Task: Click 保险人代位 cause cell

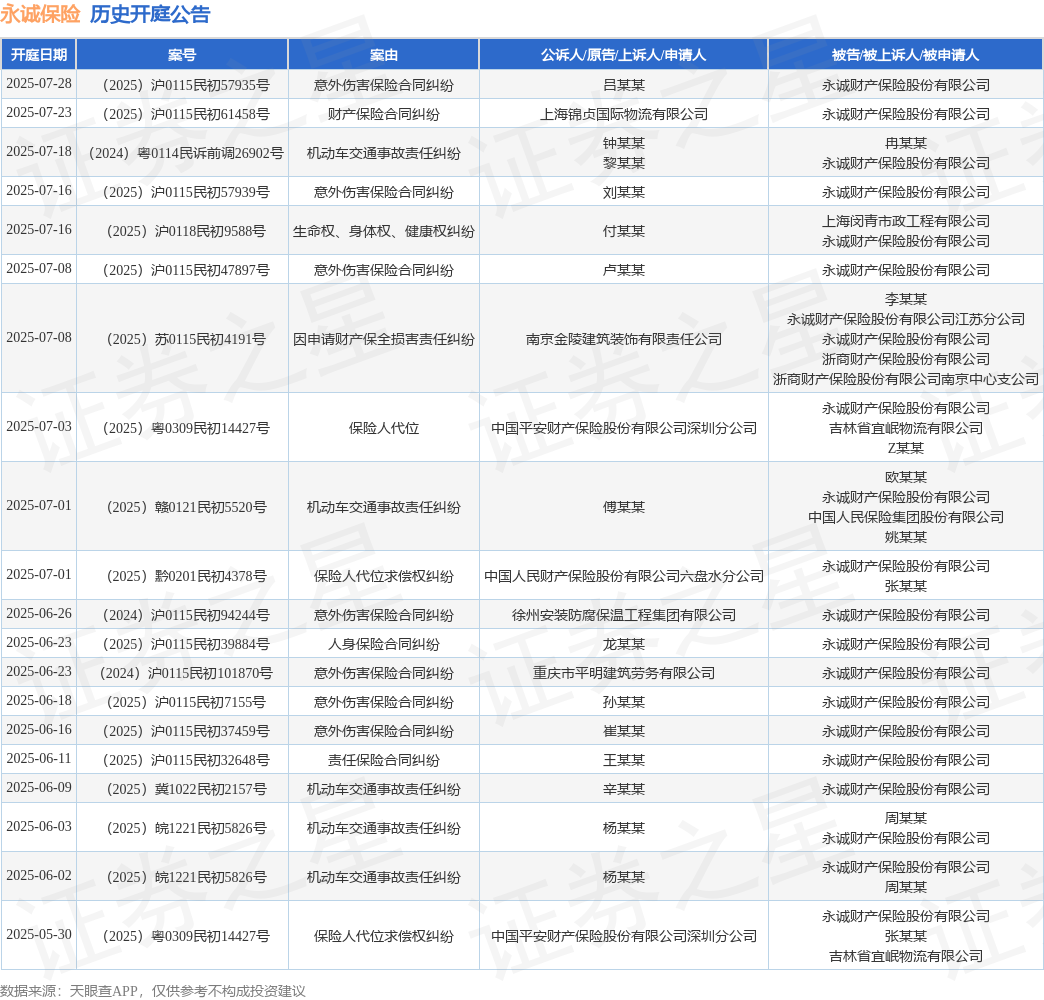Action: (x=384, y=428)
